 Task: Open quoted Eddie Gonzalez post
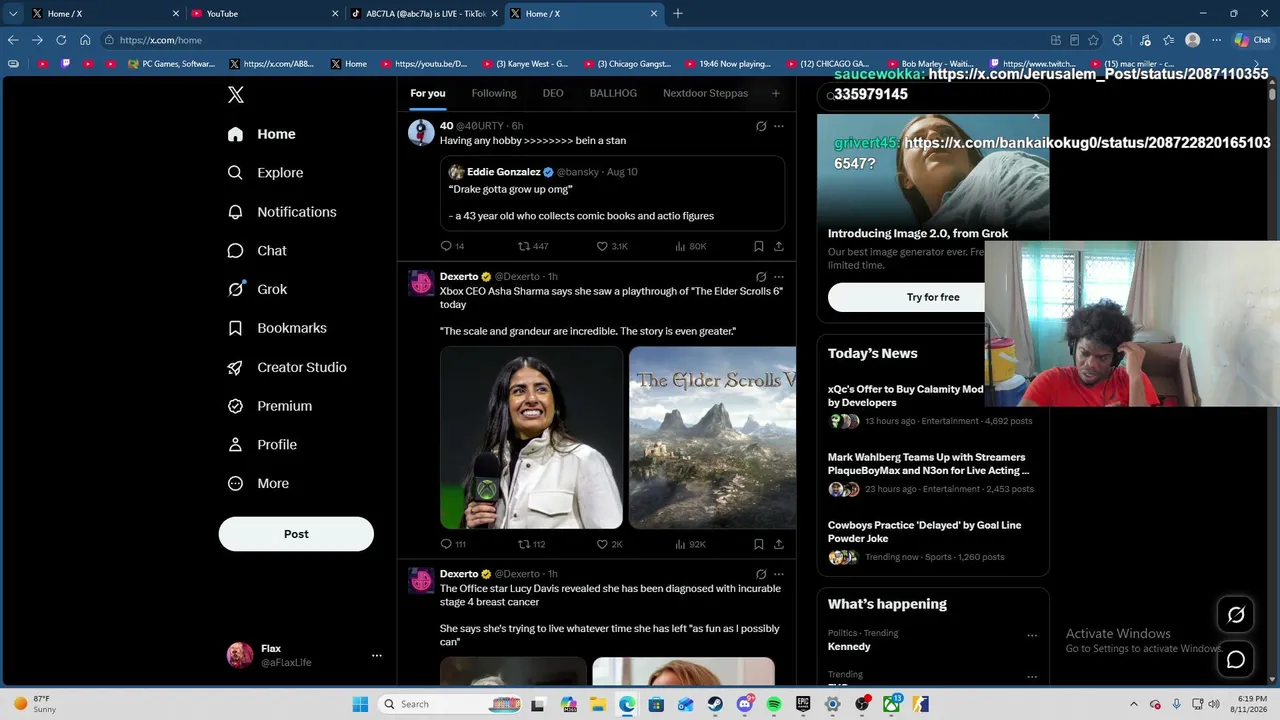click(612, 194)
